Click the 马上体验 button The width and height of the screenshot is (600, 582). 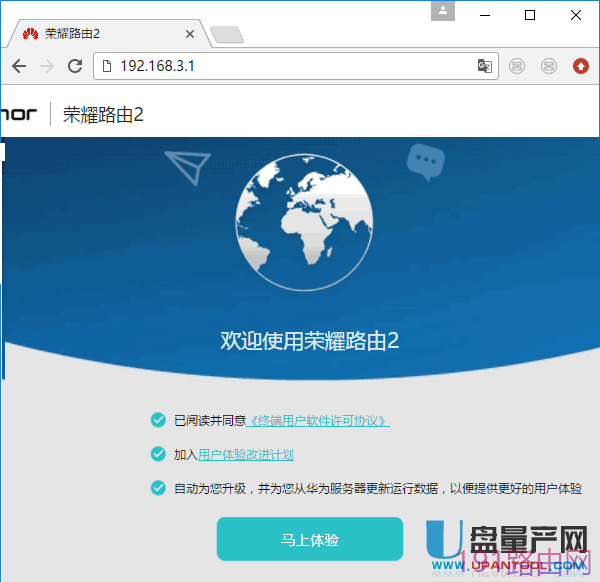[x=310, y=539]
